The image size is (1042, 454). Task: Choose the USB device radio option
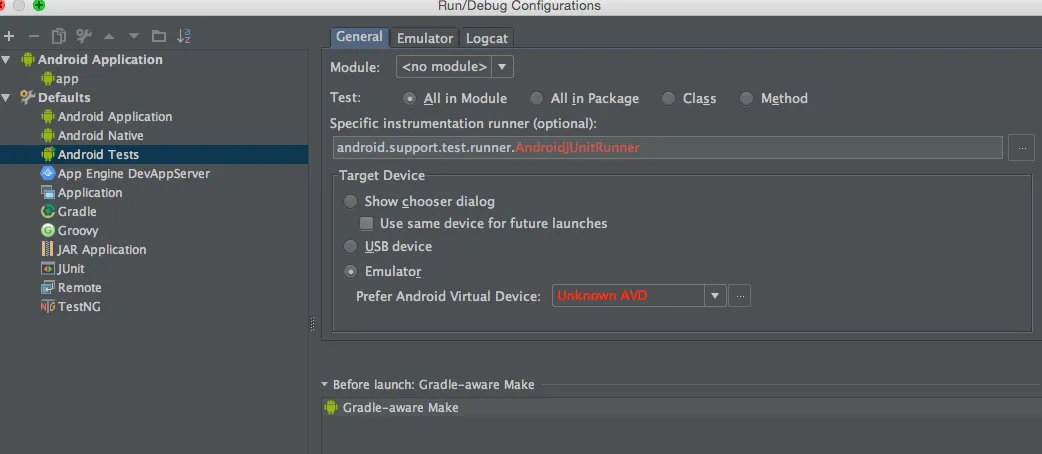click(x=350, y=247)
